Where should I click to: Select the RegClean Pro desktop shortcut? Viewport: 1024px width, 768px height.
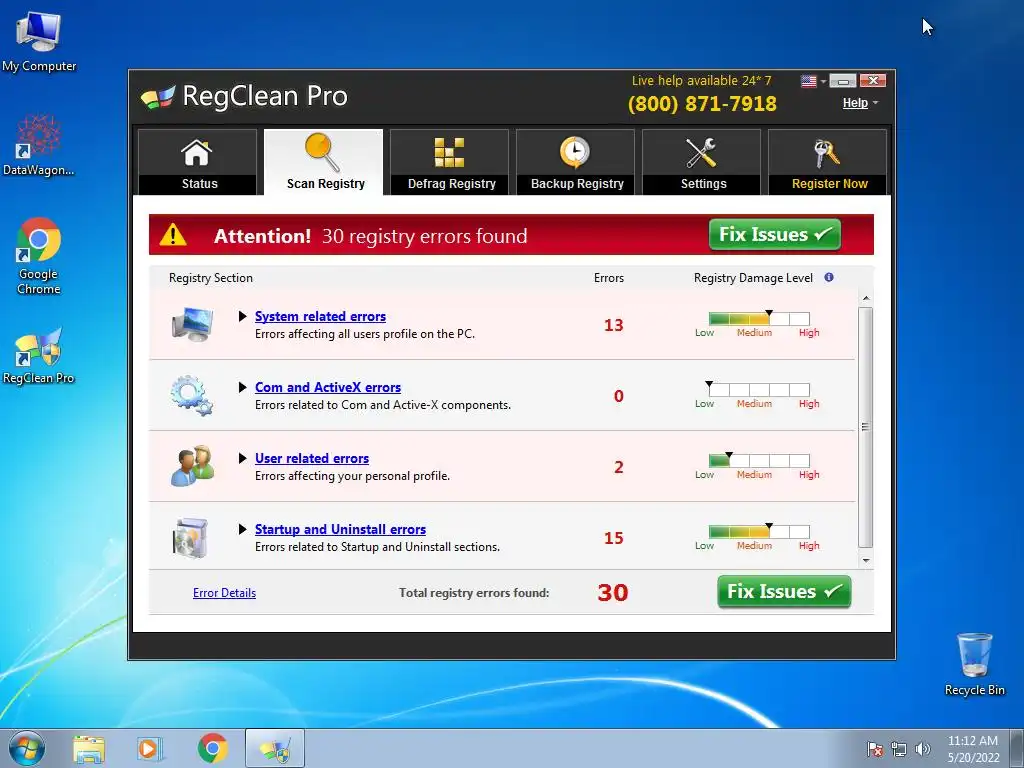39,356
